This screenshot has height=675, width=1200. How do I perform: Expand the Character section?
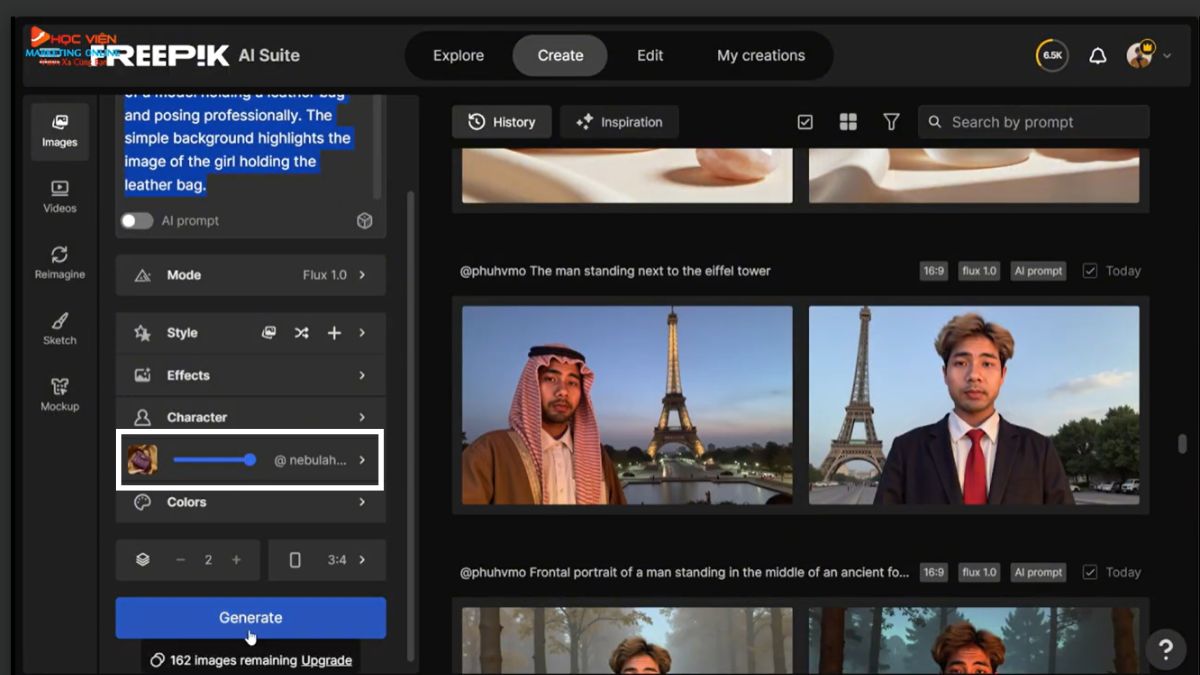(250, 417)
